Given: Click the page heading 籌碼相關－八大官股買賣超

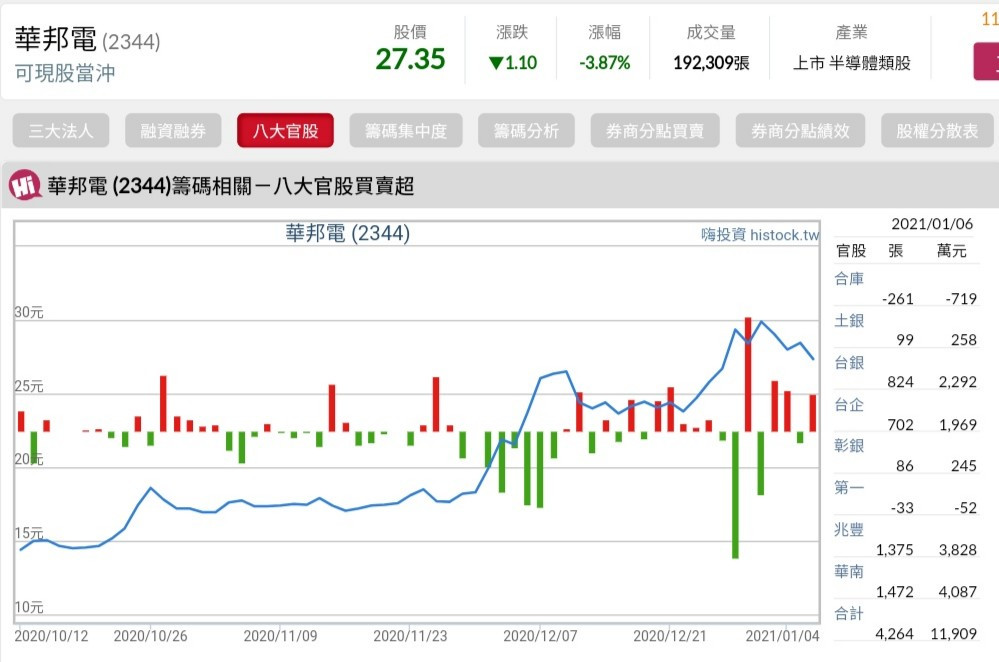Looking at the screenshot, I should (293, 186).
